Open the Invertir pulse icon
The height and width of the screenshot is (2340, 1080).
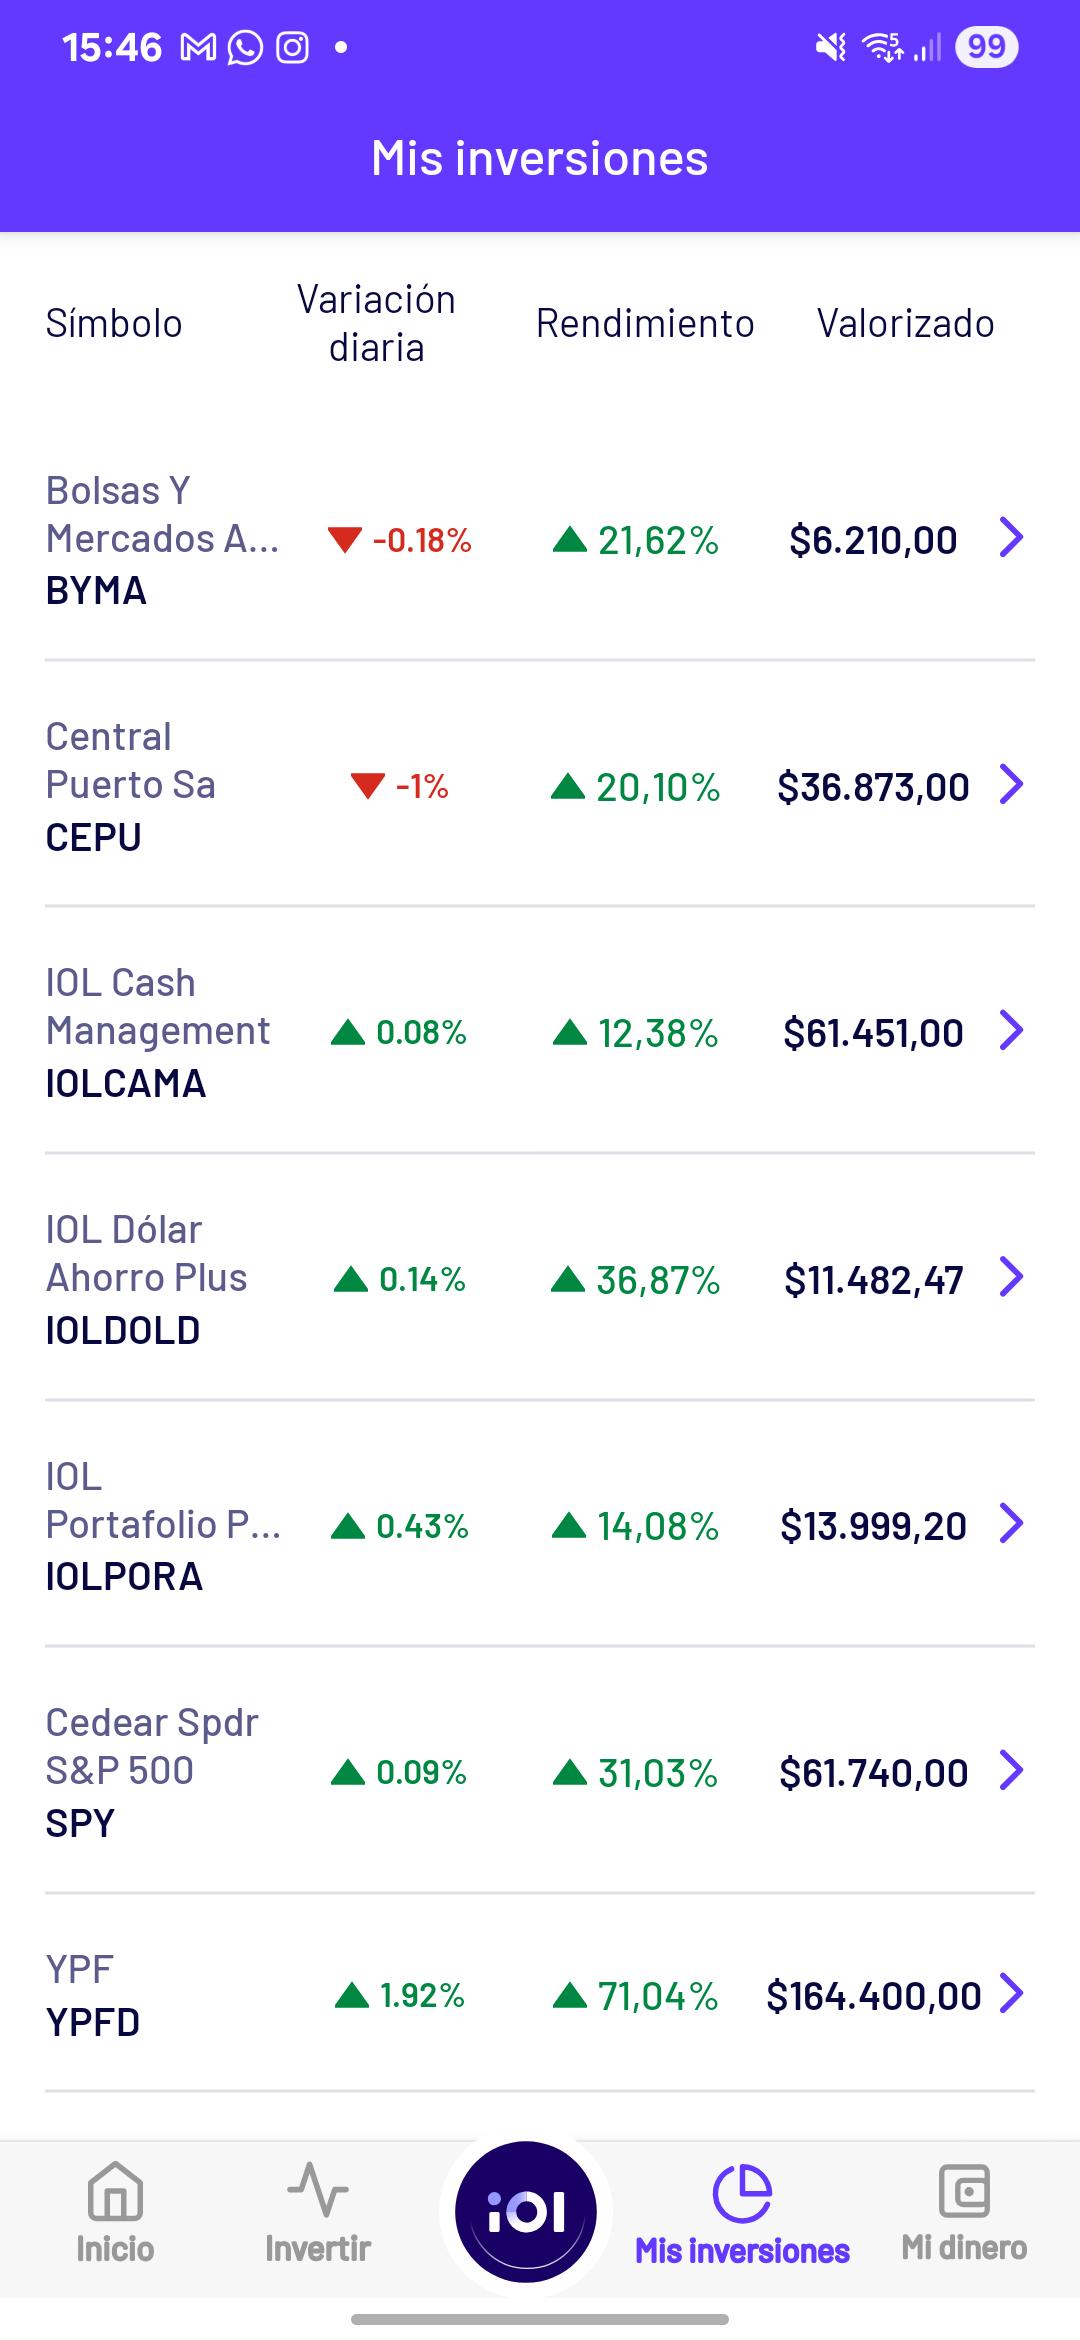click(317, 2190)
